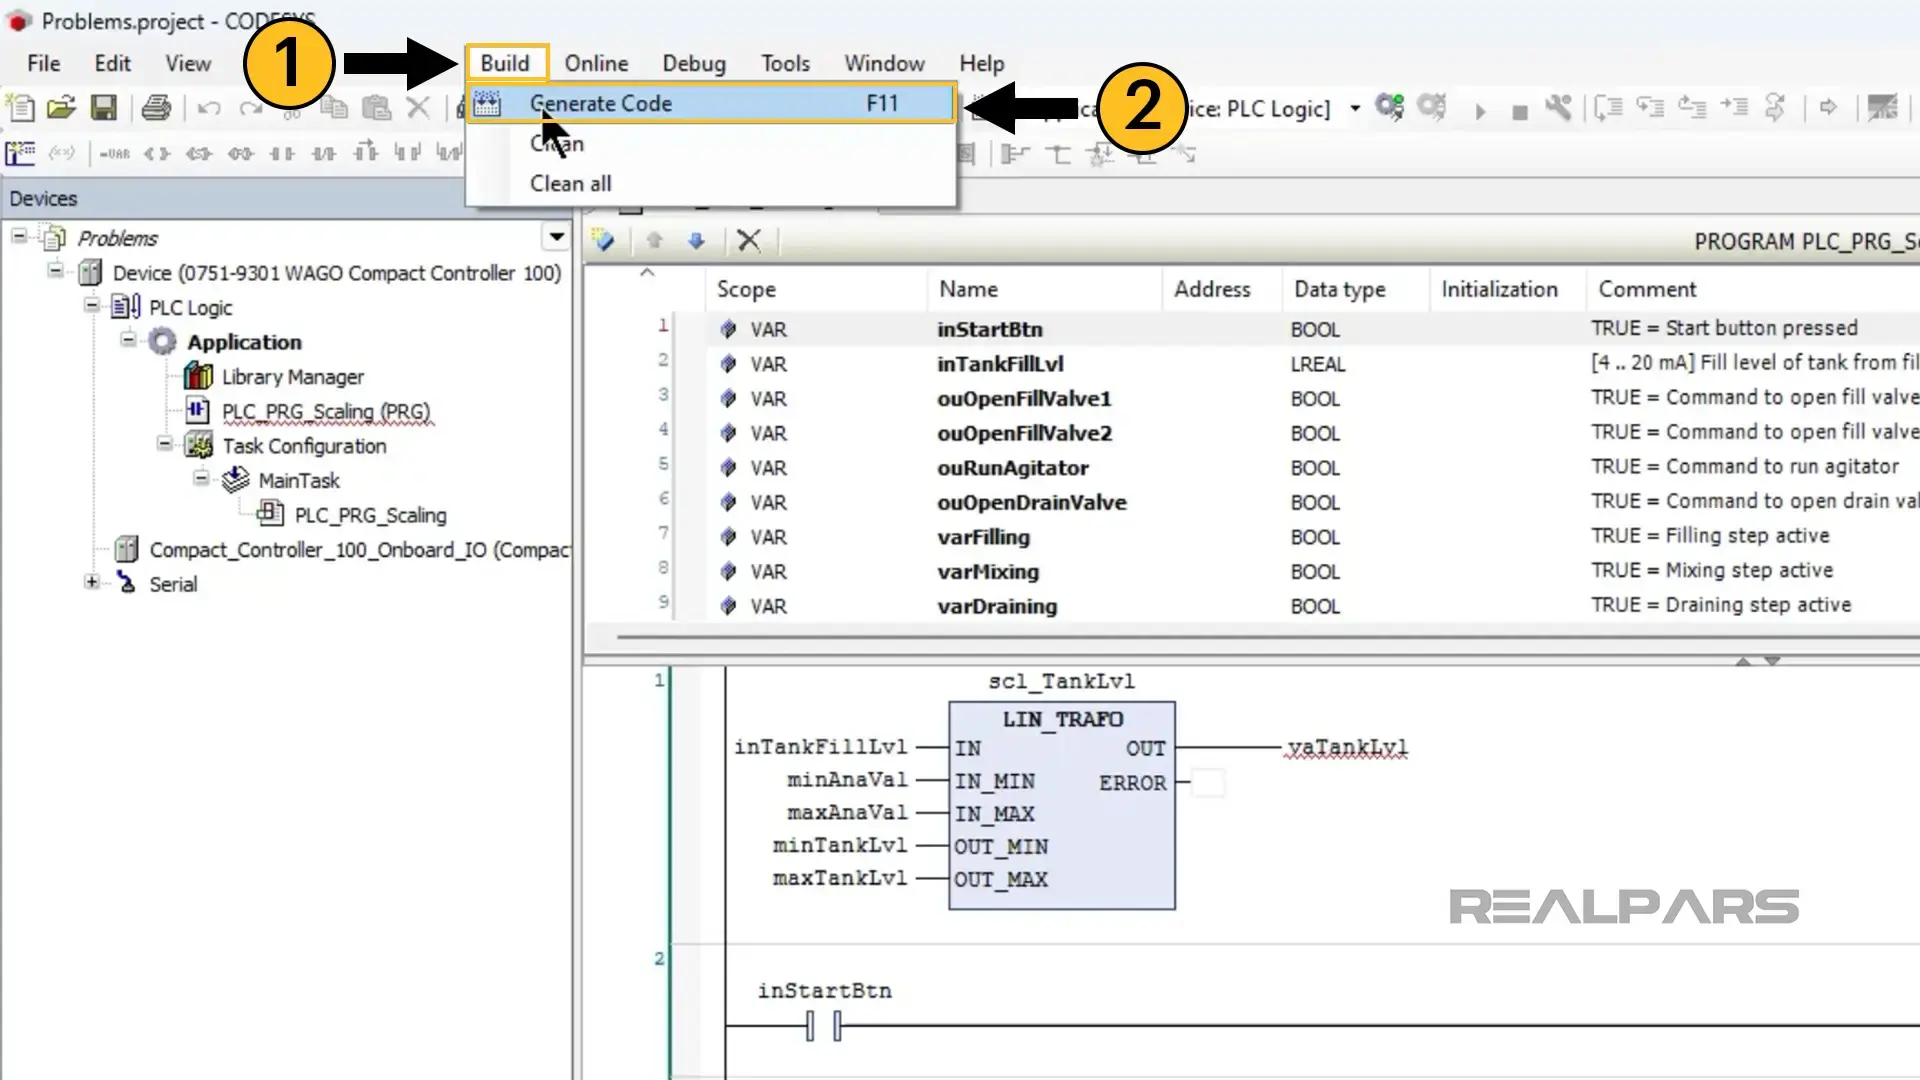Click the Show Current Statement arrow icon

coord(1828,107)
